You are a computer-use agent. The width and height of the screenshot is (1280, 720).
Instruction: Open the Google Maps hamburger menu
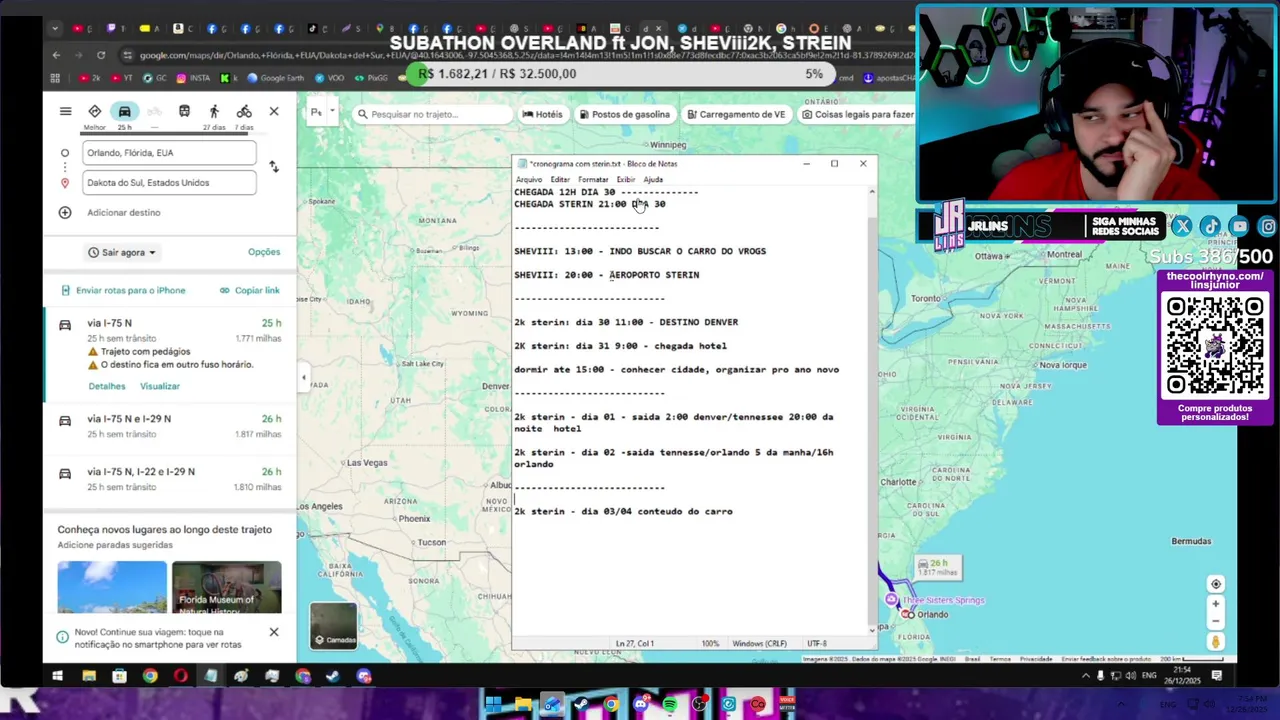click(x=65, y=112)
